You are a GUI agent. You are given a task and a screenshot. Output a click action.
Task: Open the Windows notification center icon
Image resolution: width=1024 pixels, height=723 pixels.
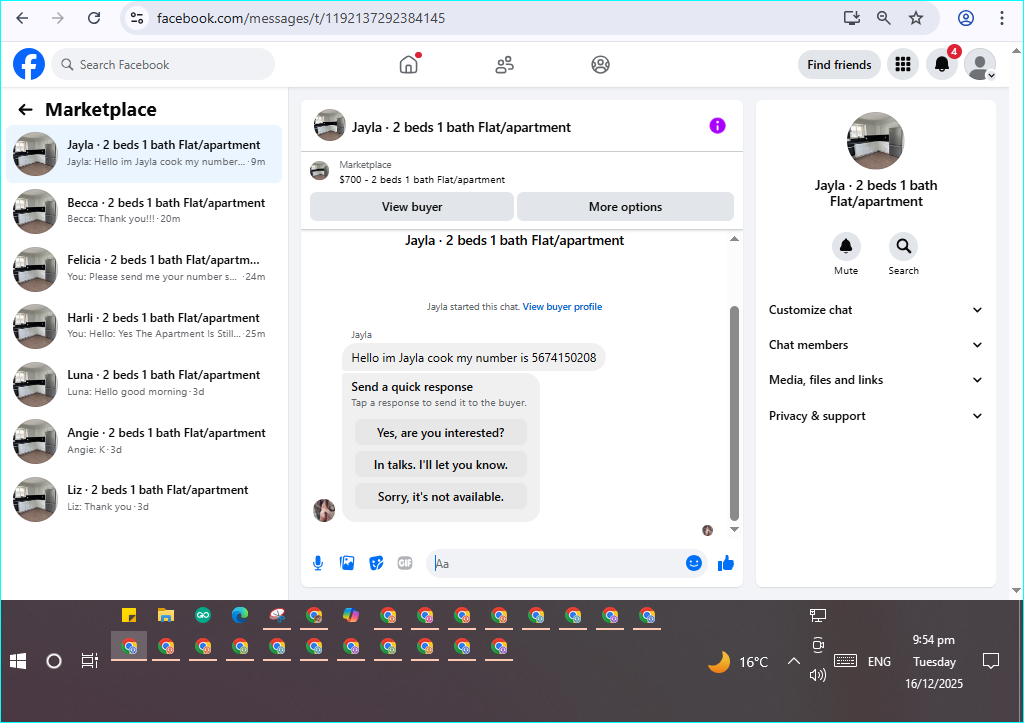click(991, 661)
